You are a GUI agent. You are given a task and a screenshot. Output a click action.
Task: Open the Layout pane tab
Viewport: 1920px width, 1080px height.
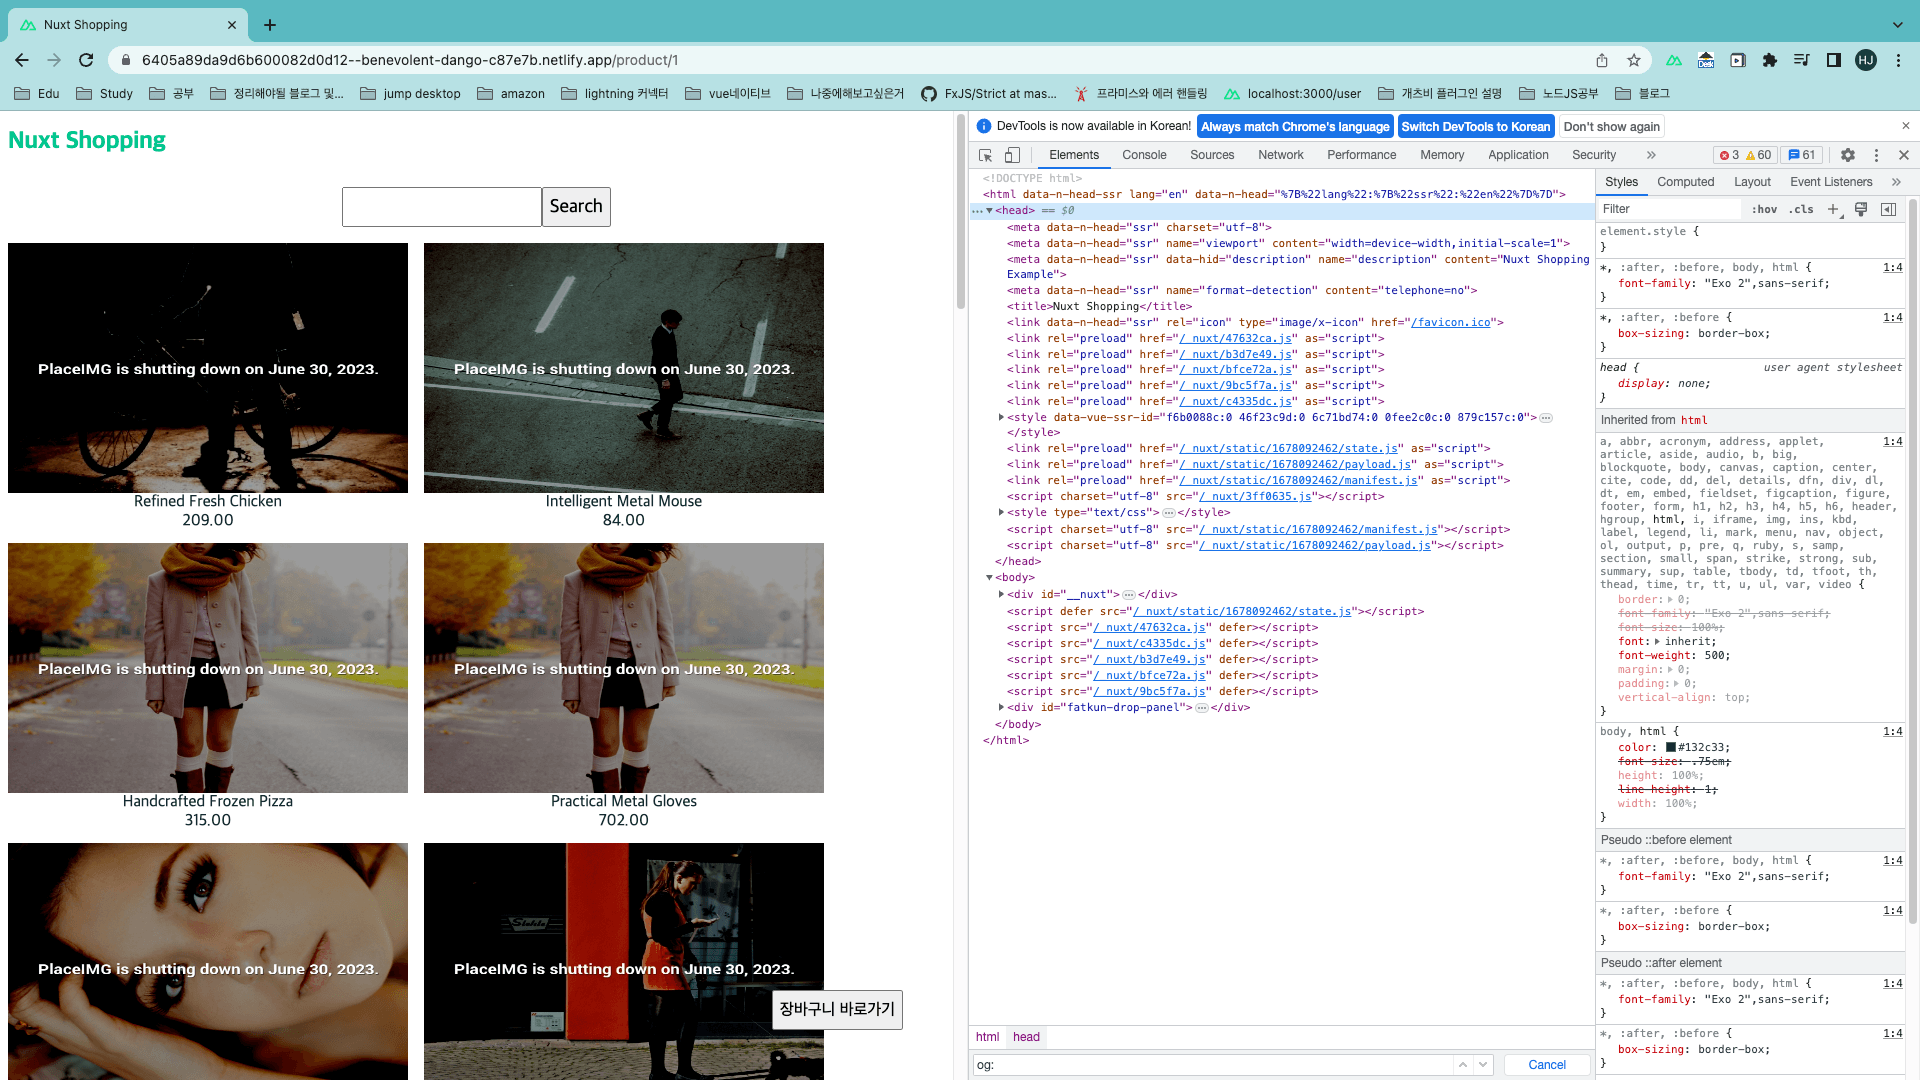point(1752,182)
